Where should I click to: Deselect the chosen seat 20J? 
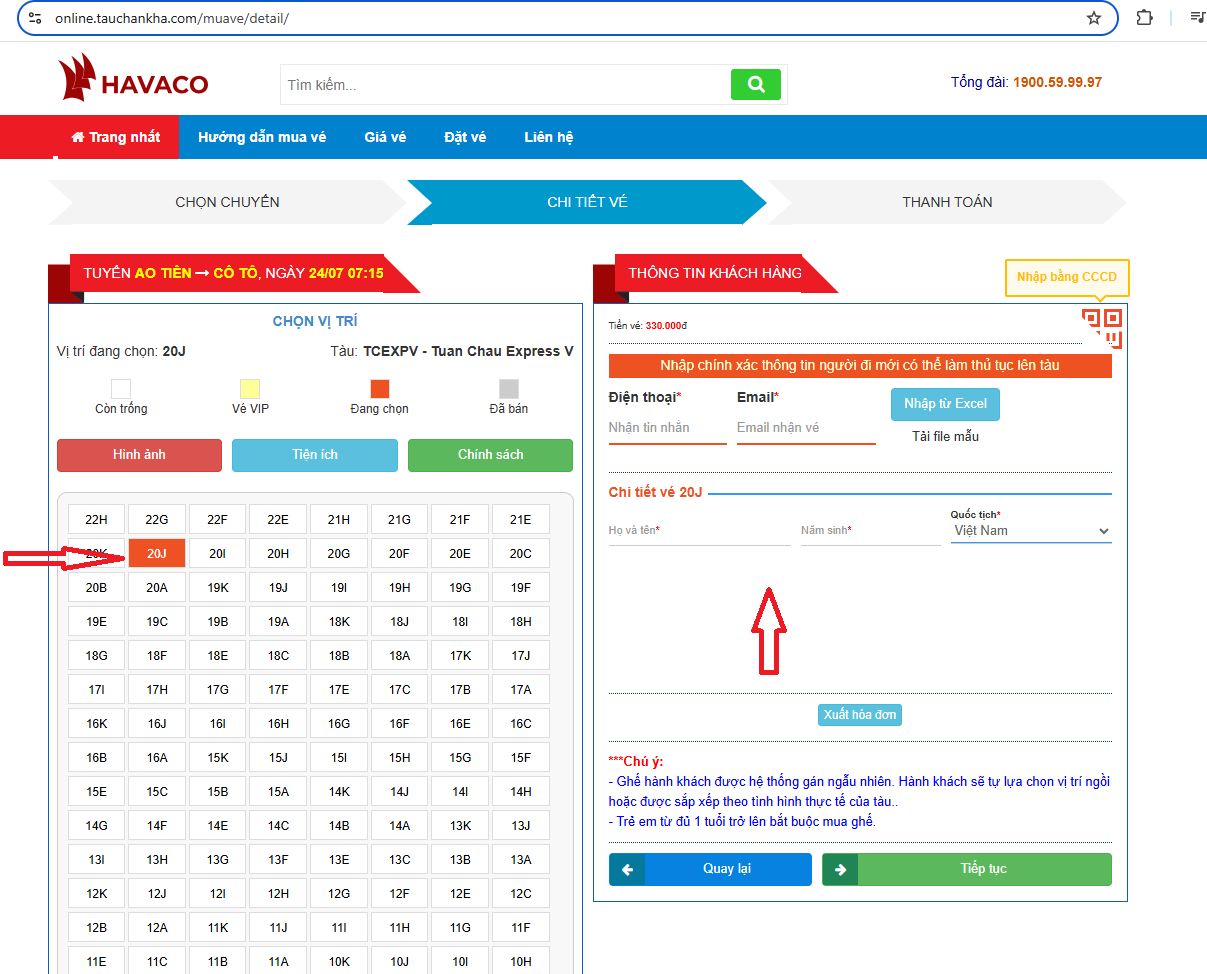(157, 554)
